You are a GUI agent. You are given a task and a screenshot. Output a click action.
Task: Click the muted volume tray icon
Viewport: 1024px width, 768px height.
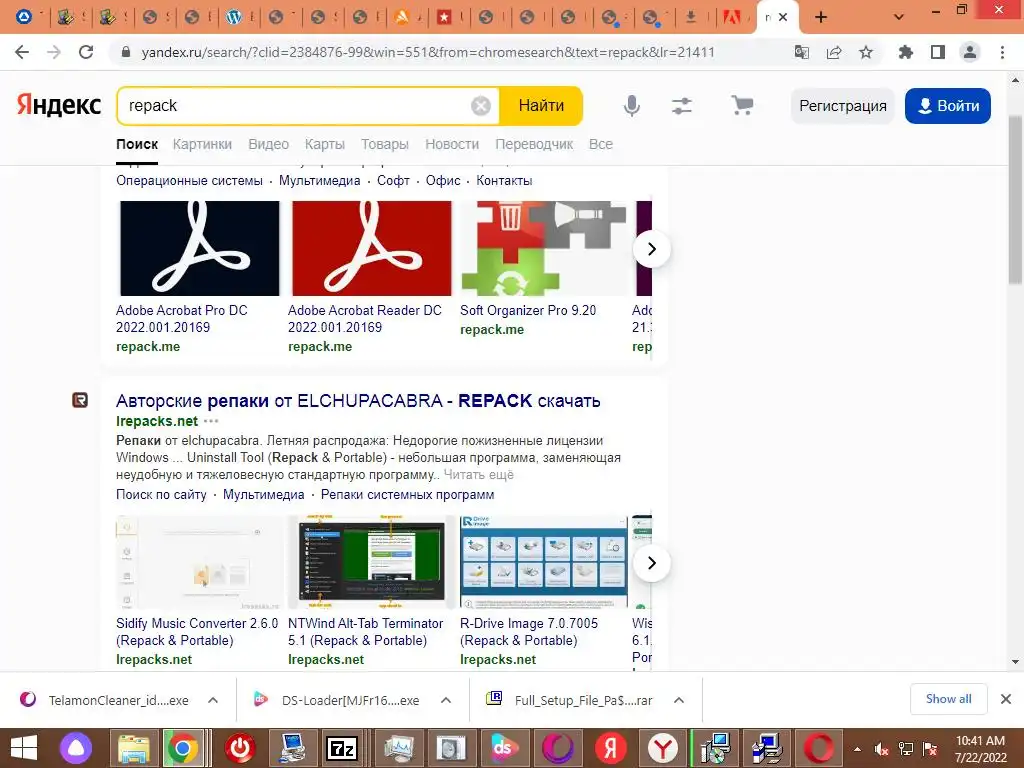(881, 749)
